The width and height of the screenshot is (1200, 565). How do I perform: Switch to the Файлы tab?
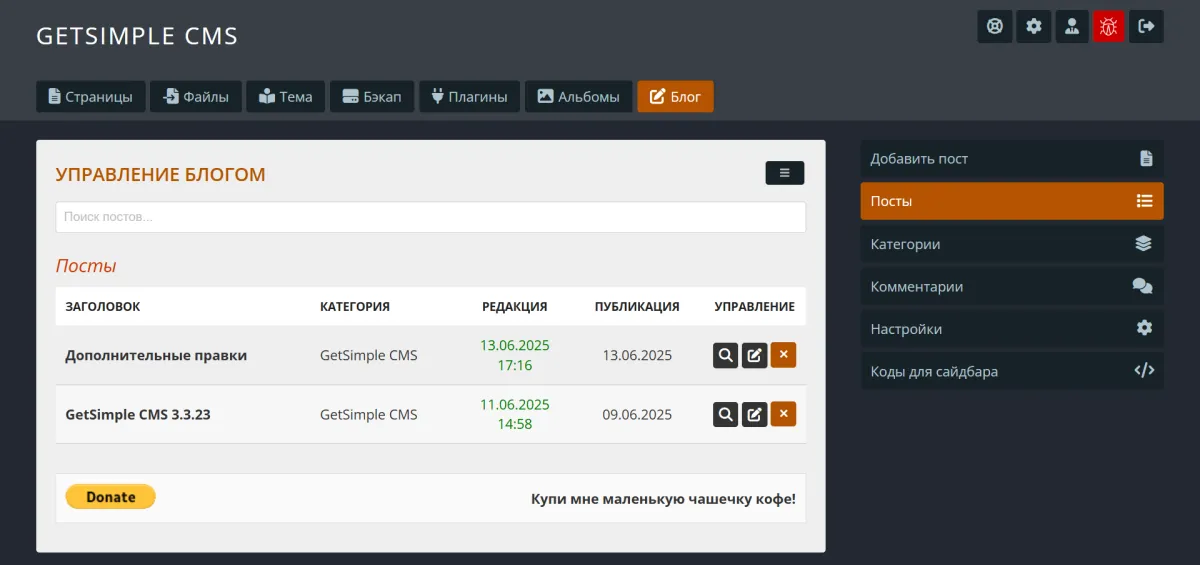coord(196,97)
